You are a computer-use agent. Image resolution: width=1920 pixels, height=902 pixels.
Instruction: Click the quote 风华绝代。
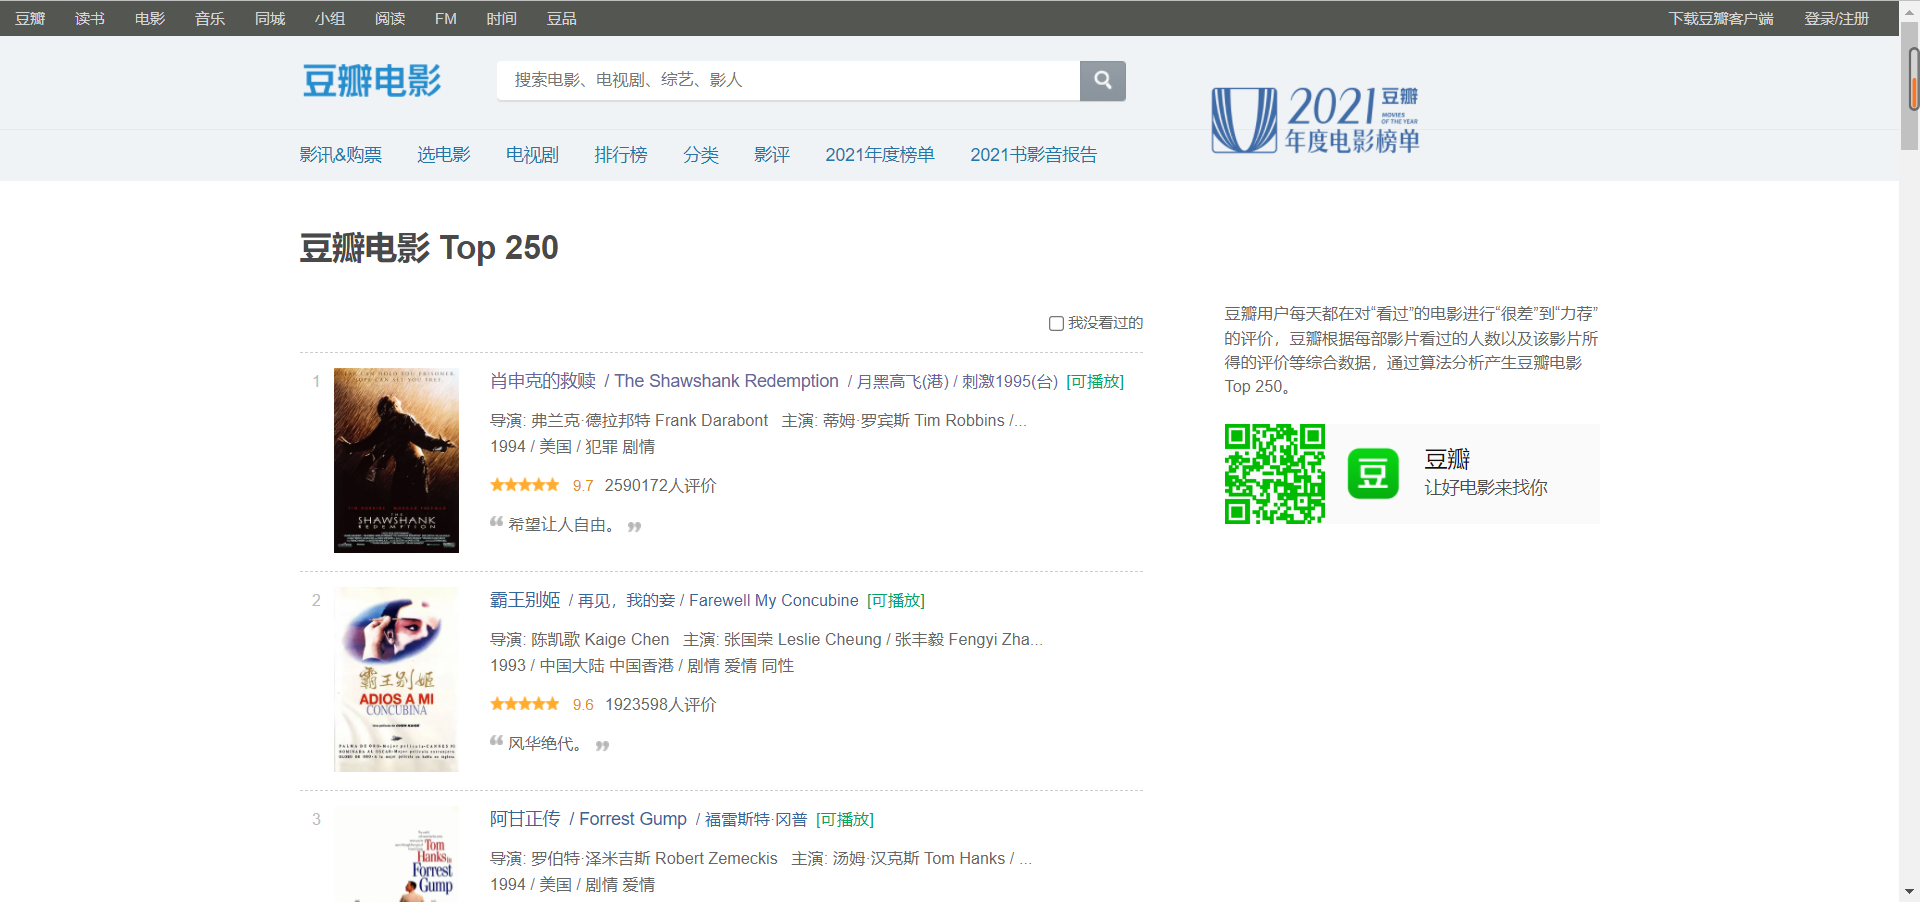546,744
